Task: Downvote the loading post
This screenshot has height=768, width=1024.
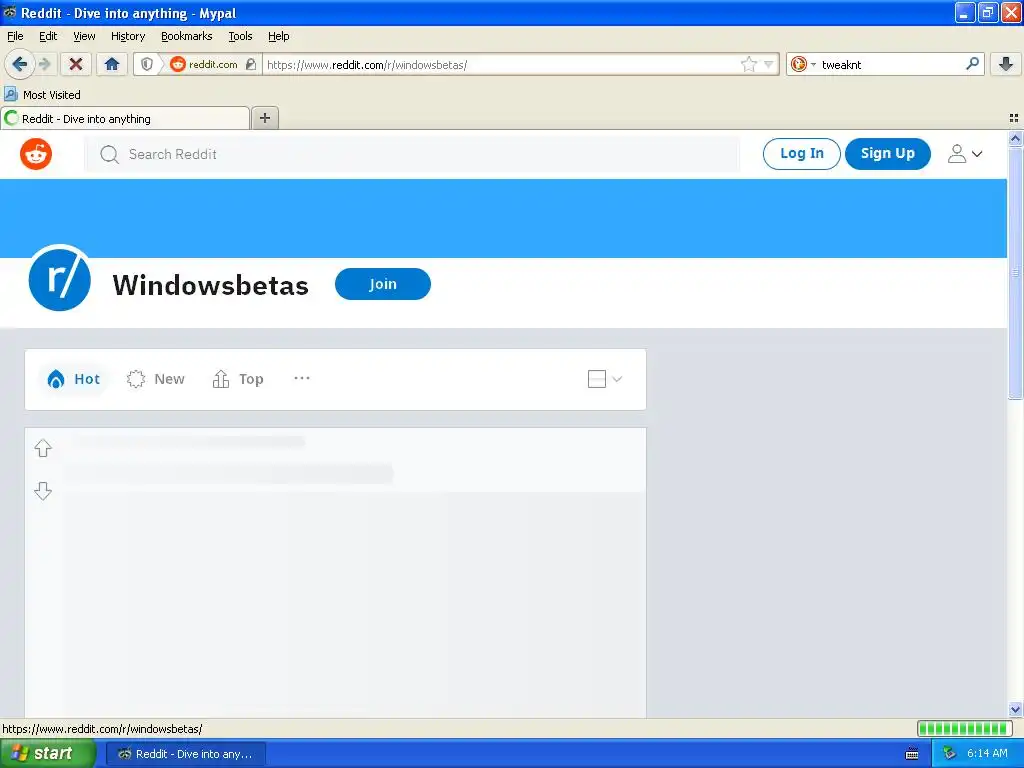Action: pos(43,490)
